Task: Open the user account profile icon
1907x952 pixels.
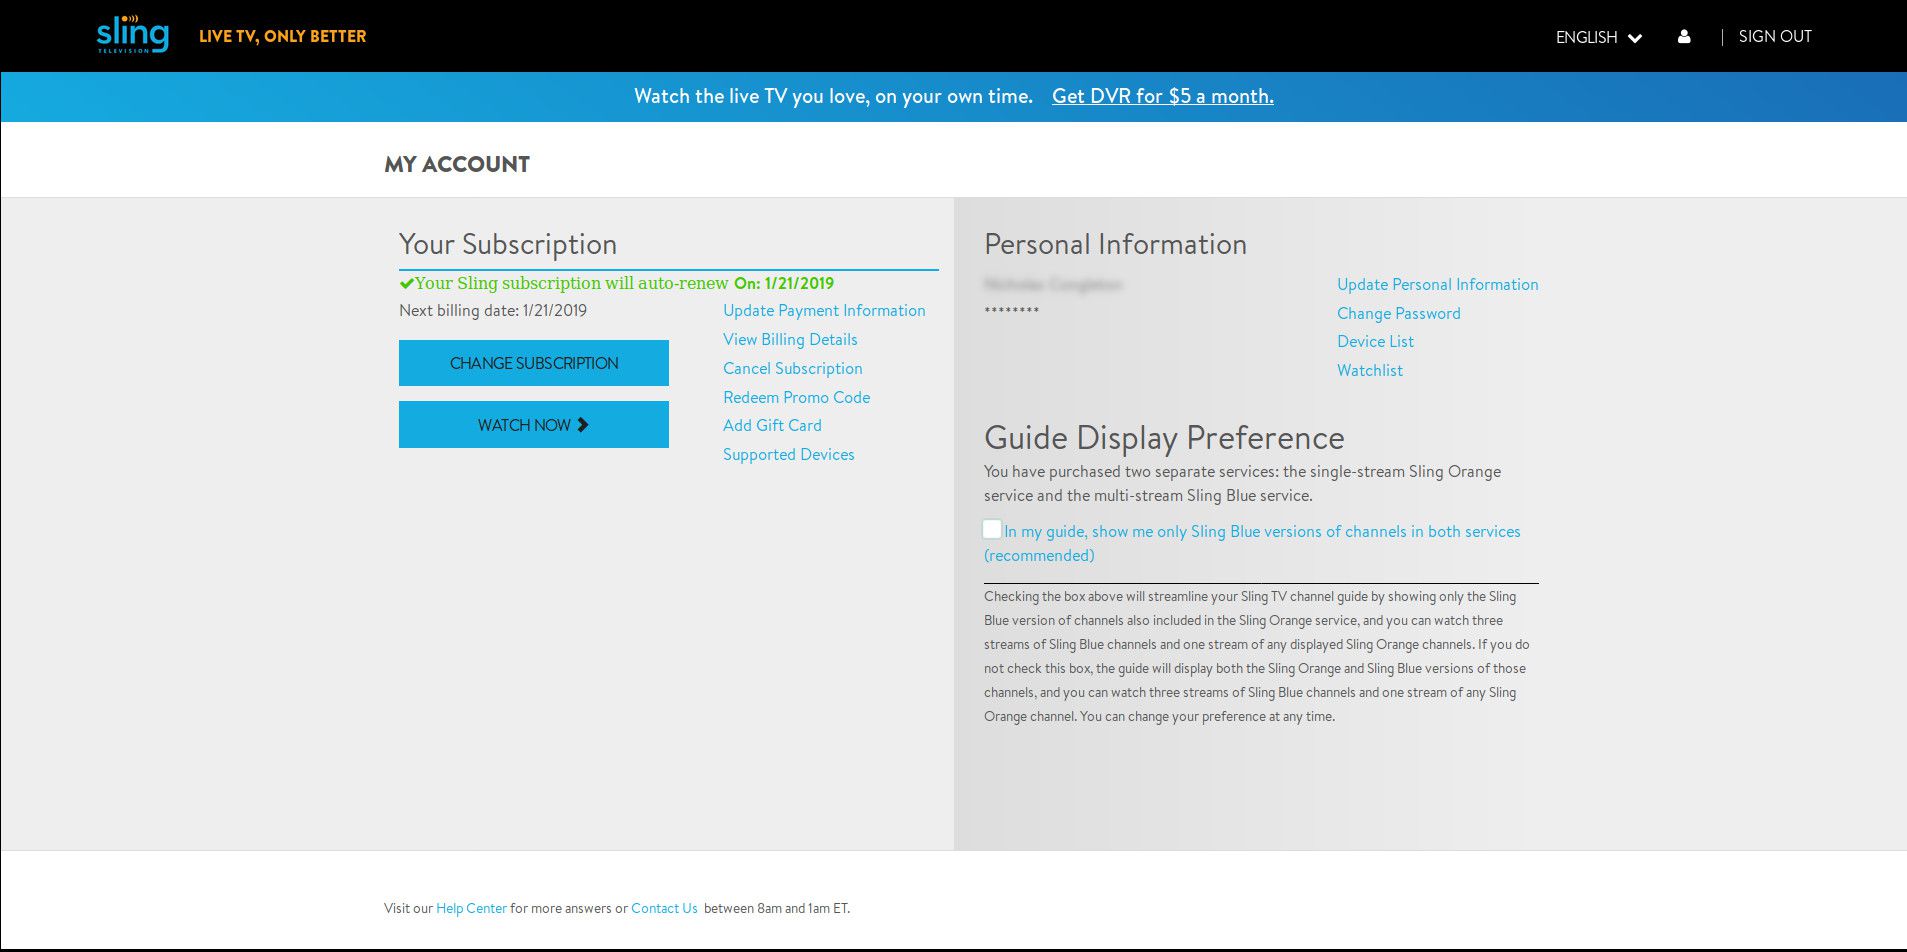Action: click(x=1684, y=36)
